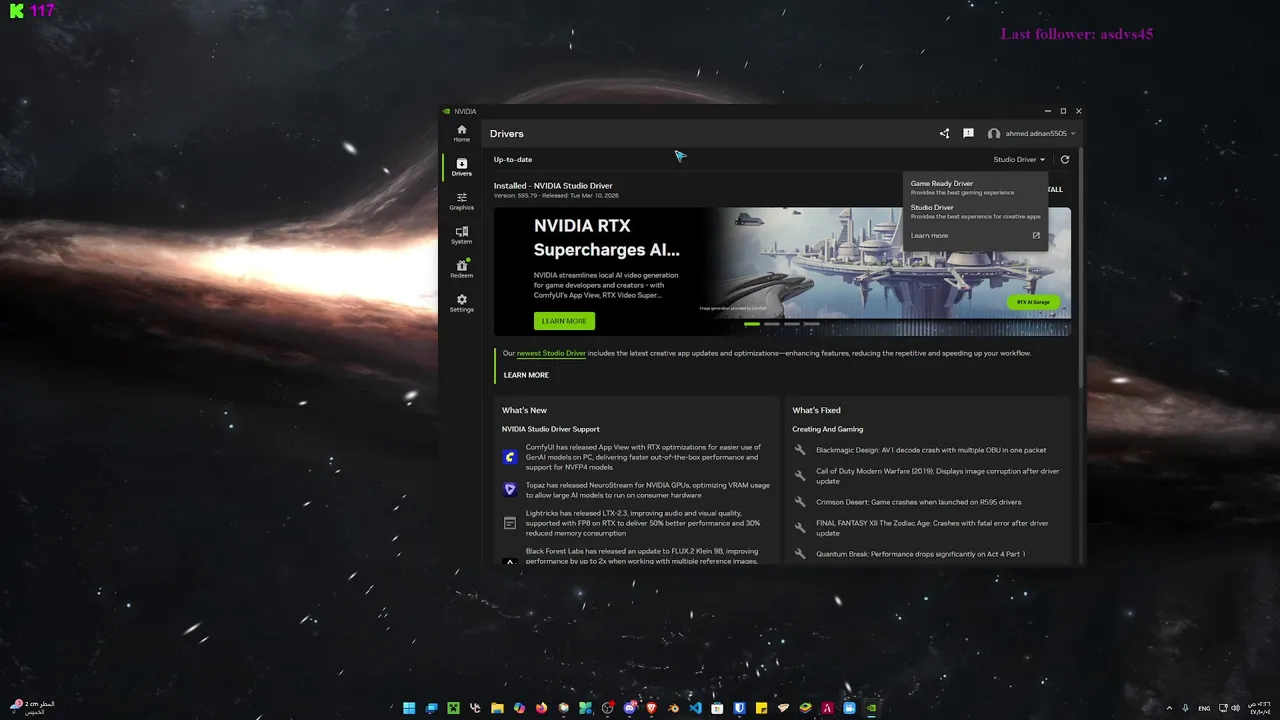Screen dimensions: 1280x720
Task: Select the first active carousel indicator
Action: (x=752, y=324)
